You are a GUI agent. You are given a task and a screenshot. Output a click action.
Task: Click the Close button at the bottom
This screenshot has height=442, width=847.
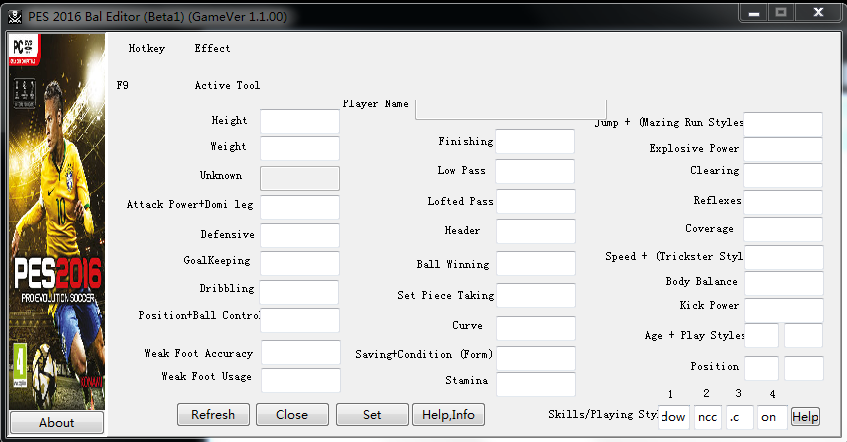(292, 414)
